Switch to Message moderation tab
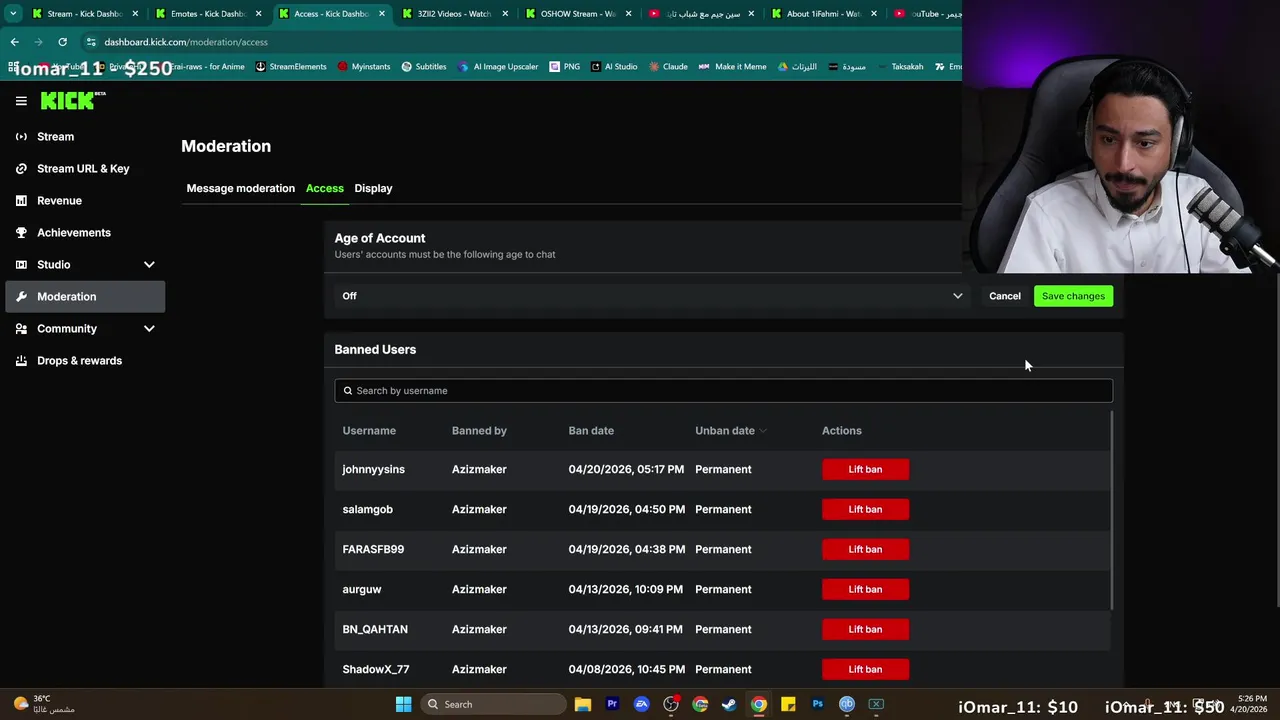 click(240, 188)
